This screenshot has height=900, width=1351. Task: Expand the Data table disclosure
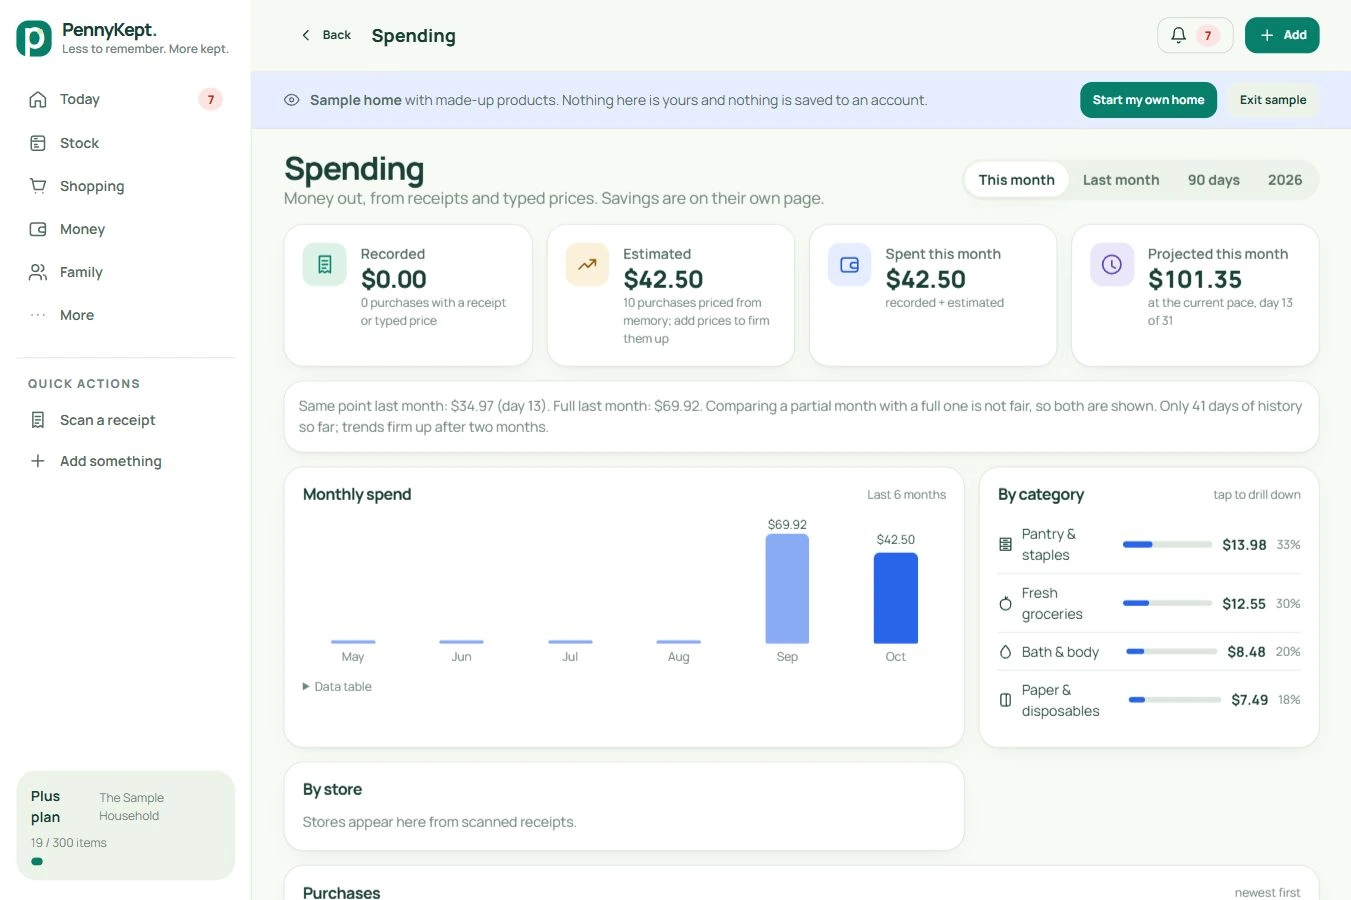click(337, 687)
